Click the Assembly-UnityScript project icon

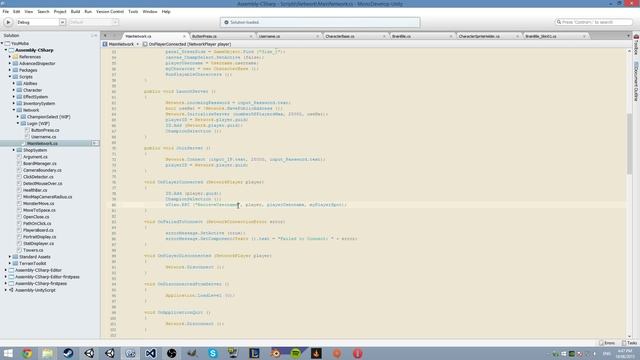pos(11,290)
